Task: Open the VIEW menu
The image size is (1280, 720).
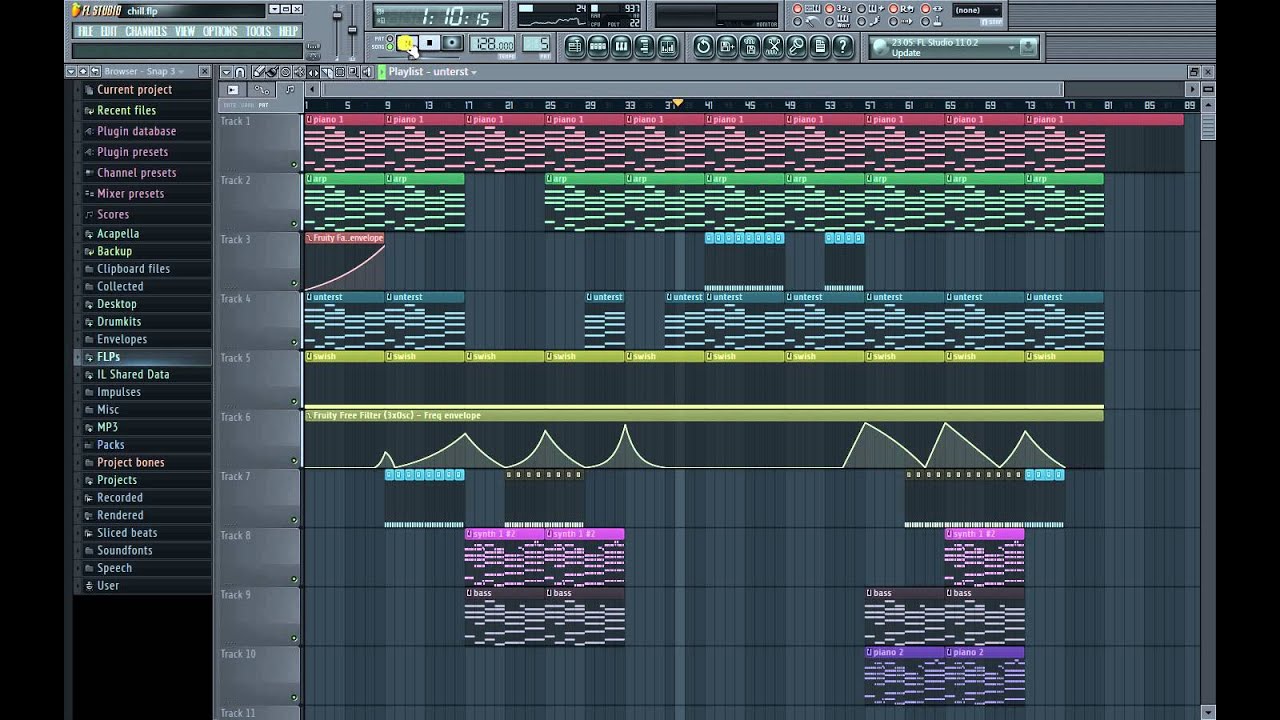Action: (x=185, y=31)
